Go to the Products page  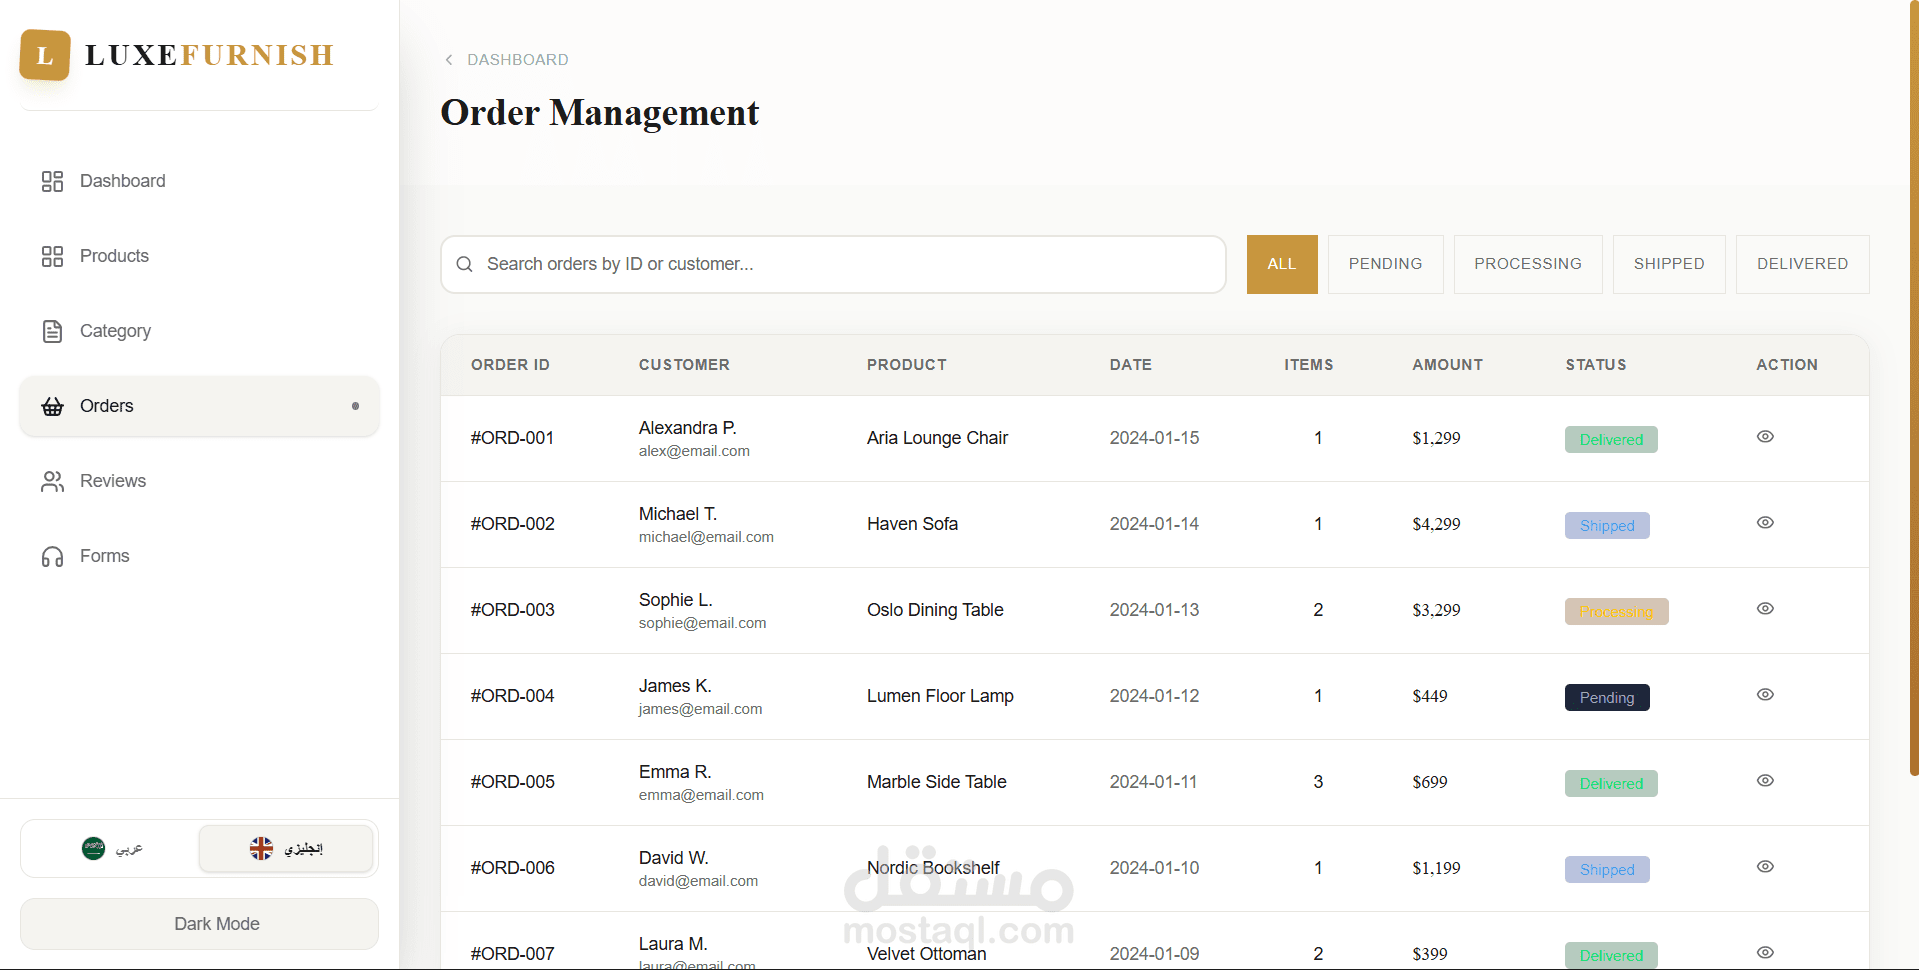click(x=199, y=256)
